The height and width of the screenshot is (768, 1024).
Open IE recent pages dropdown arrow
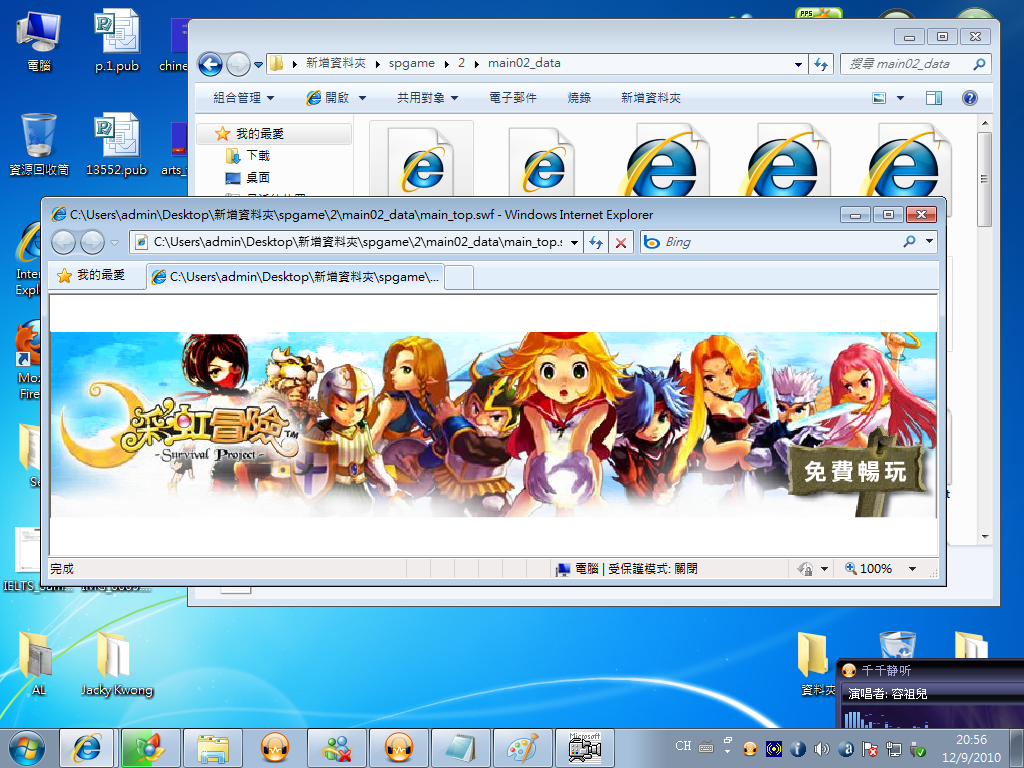coord(114,243)
